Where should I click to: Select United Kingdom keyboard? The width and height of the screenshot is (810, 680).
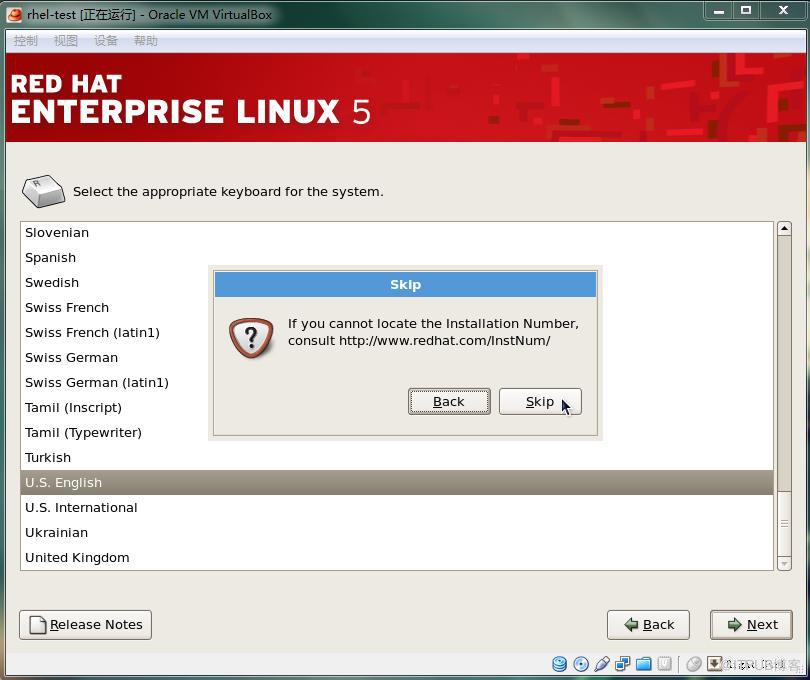[396, 558]
